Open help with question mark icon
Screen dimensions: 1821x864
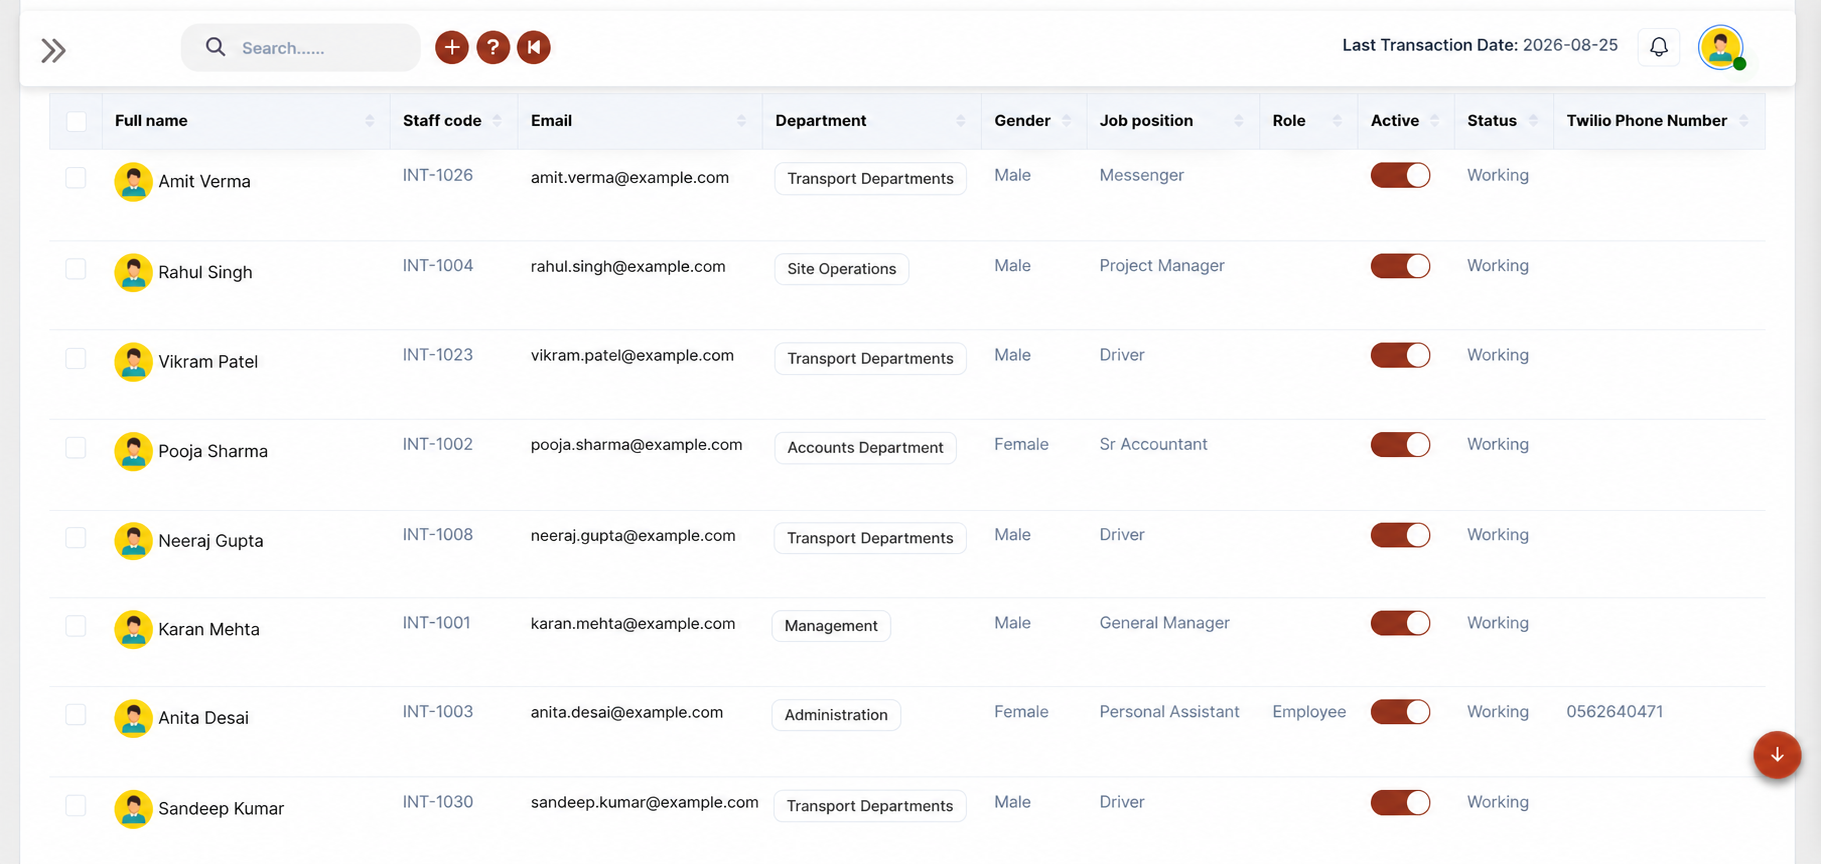493,47
